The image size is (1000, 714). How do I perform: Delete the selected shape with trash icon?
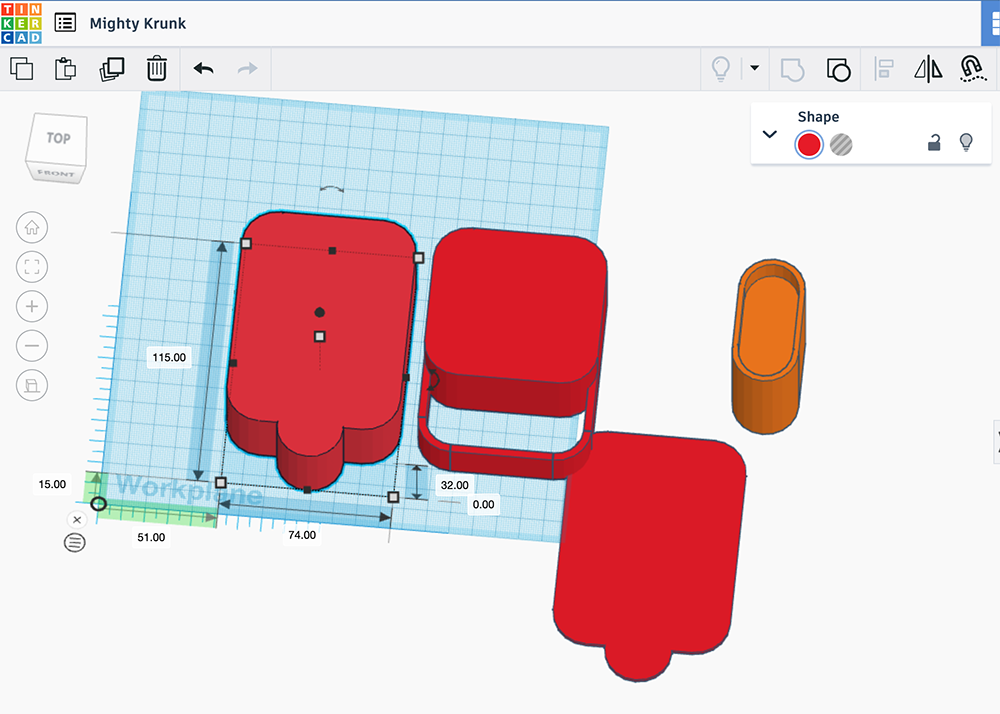pyautogui.click(x=157, y=69)
